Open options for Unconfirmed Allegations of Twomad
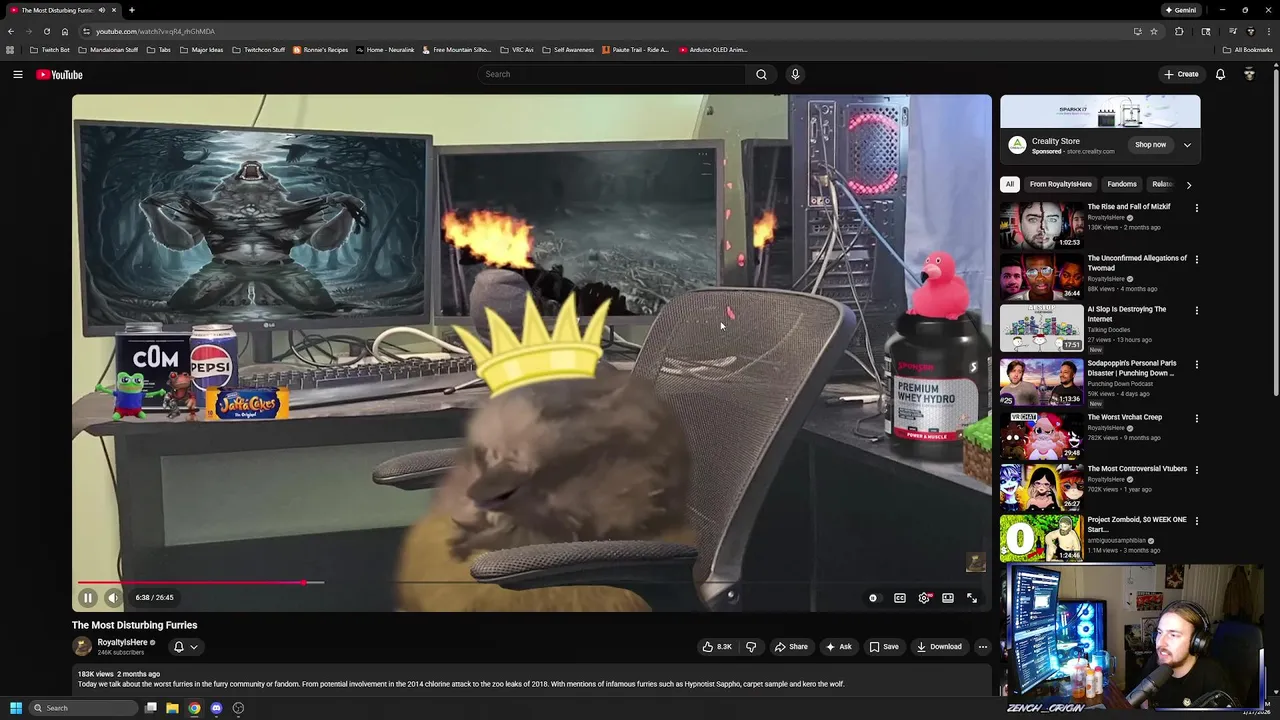Screen dimensions: 1280x720 pyautogui.click(x=1196, y=259)
